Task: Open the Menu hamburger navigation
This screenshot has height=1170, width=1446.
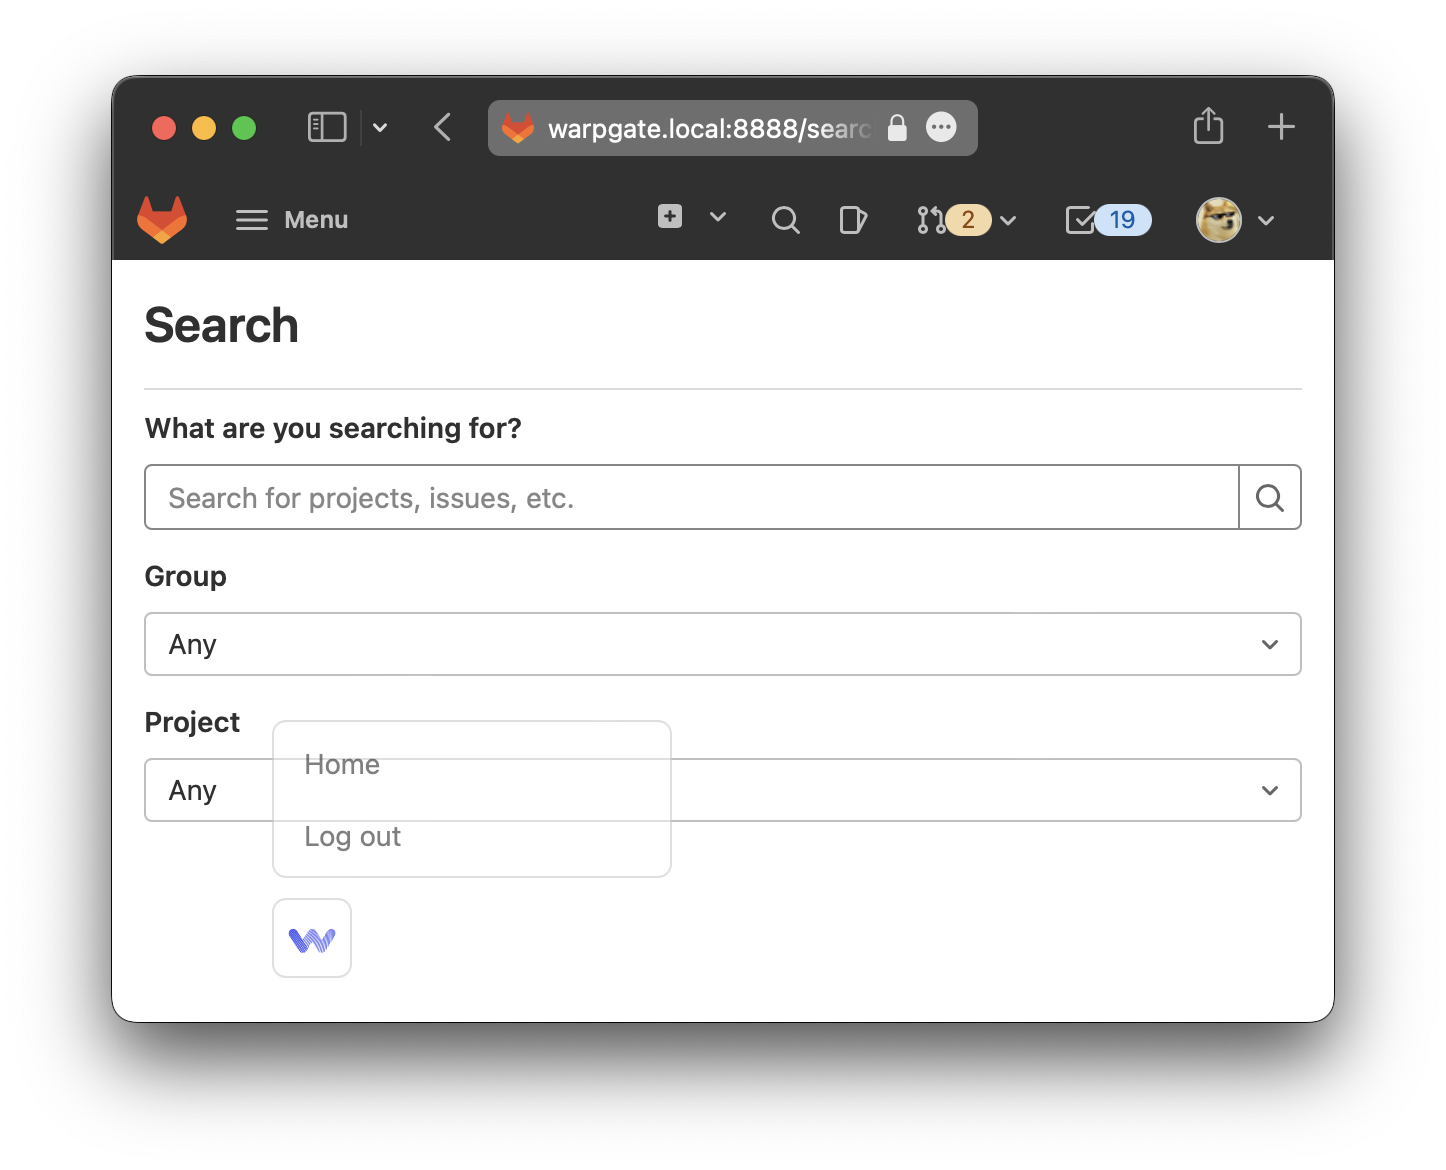Action: [291, 220]
